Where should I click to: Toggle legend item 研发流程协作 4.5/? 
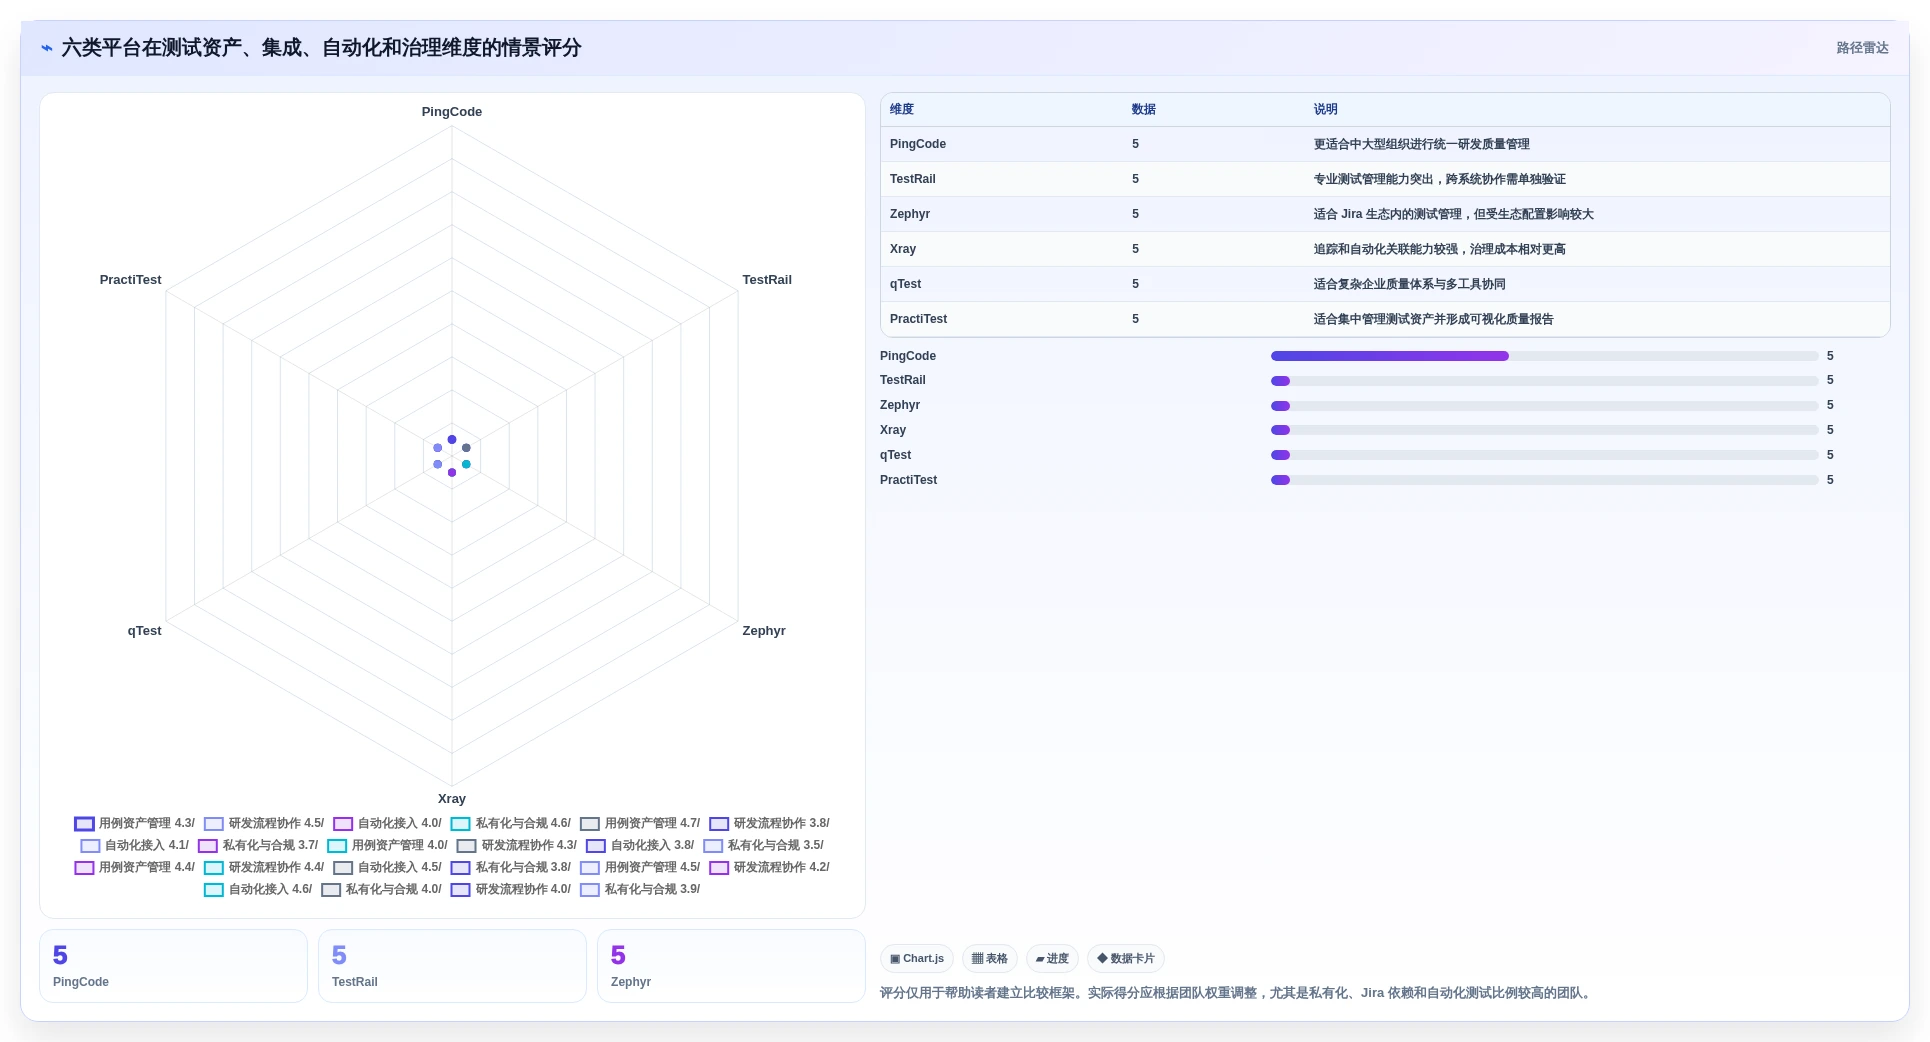[264, 824]
